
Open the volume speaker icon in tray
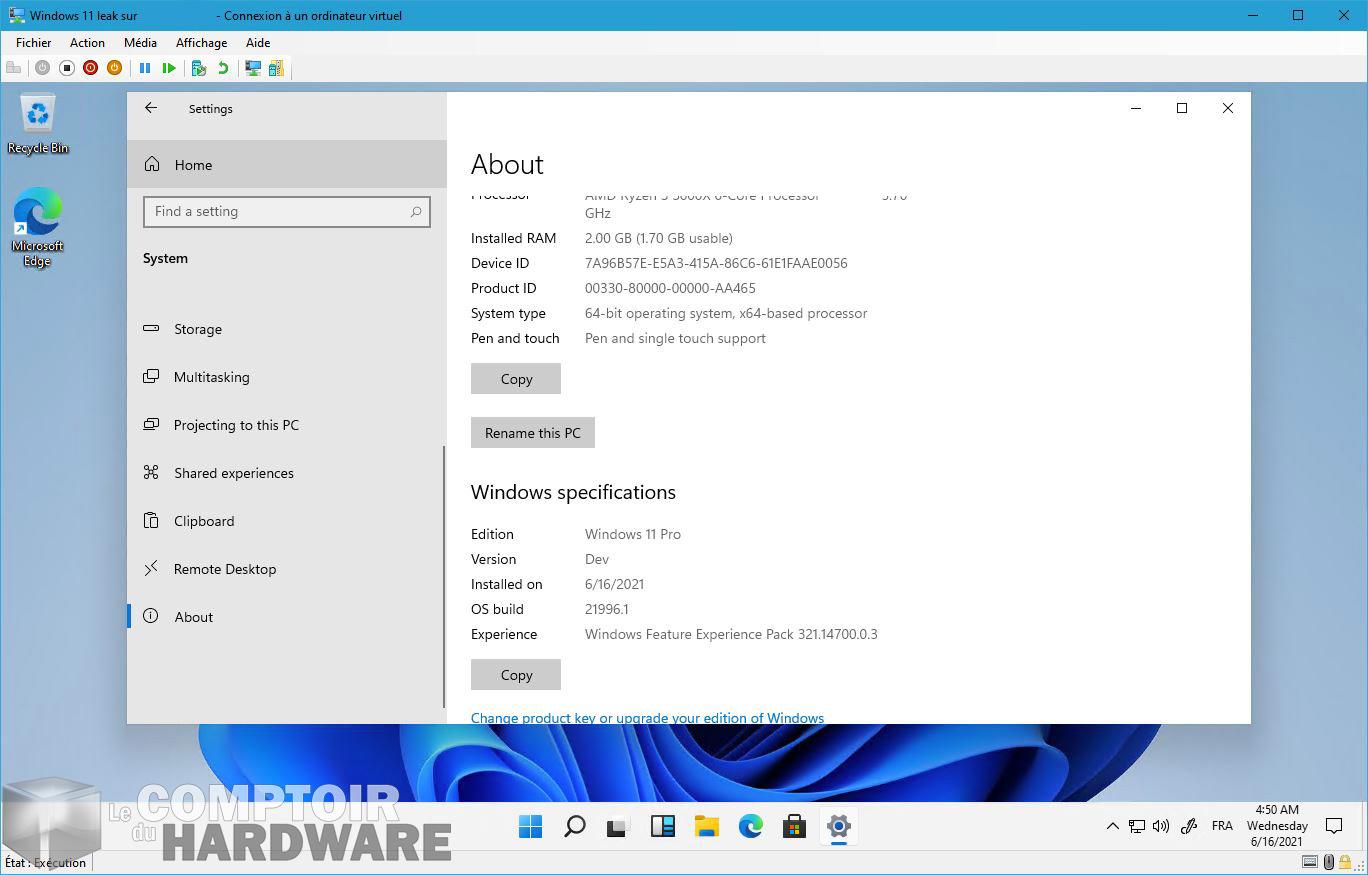click(x=1161, y=826)
